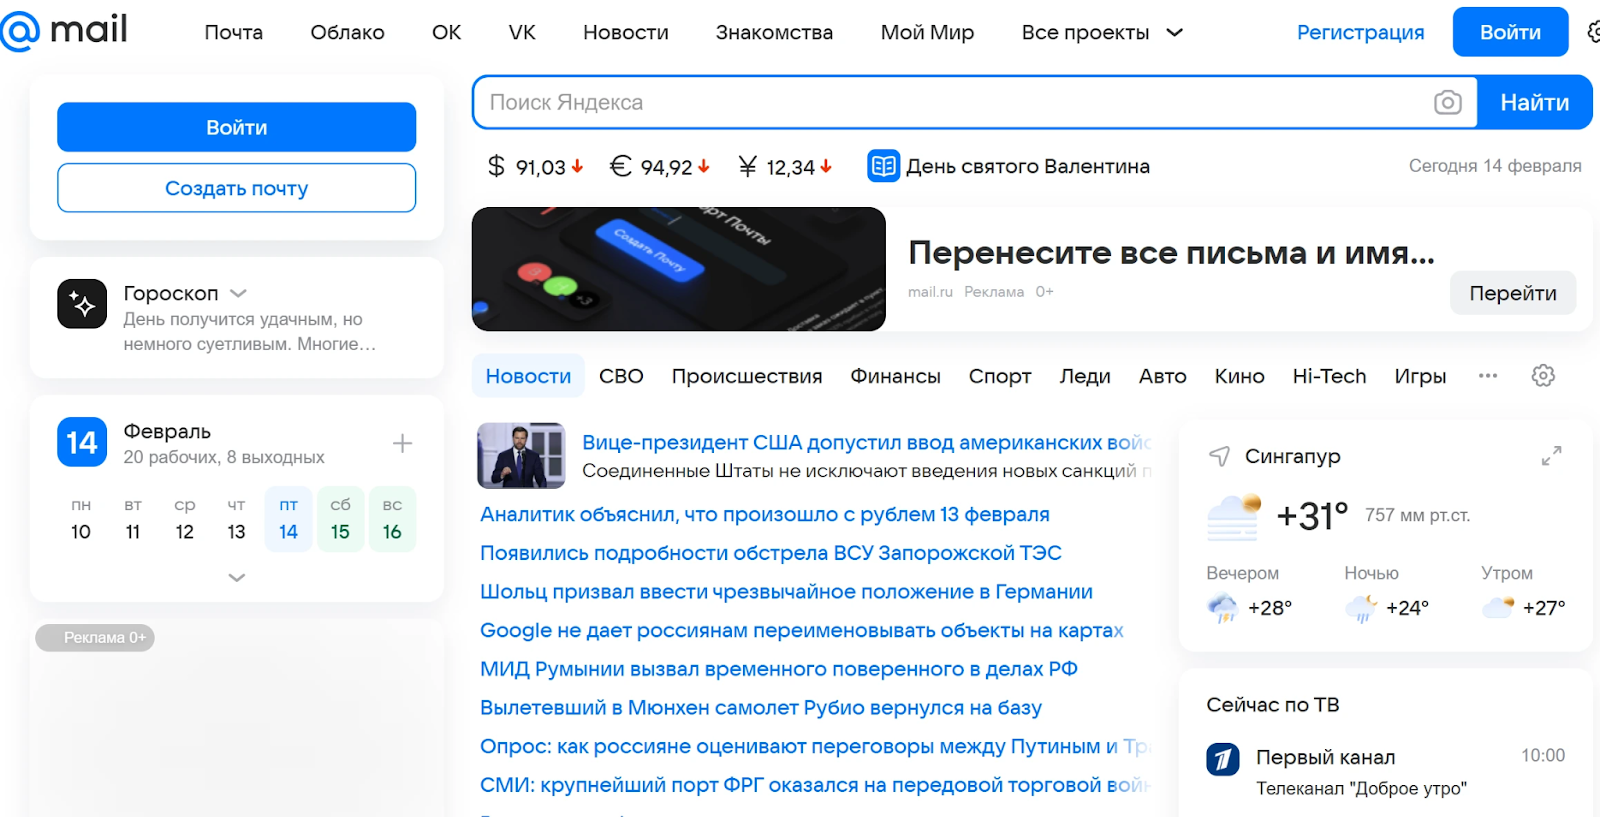This screenshot has width=1600, height=817.
Task: Open VK in top navigation
Action: point(522,32)
